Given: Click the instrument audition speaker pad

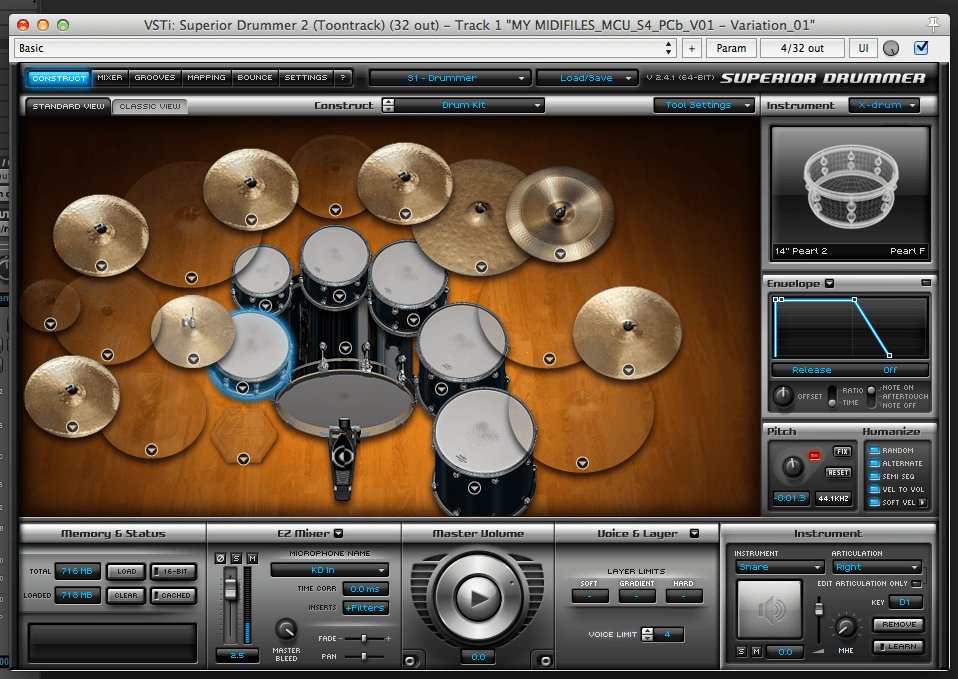Looking at the screenshot, I should point(770,609).
